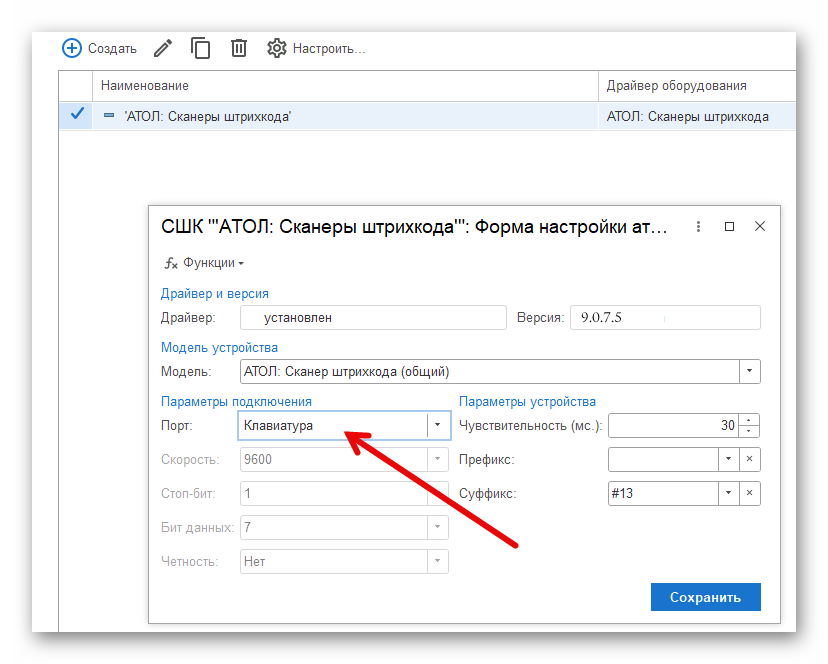
Task: Select the row 'АТОЛ: Сканеры штрихкода' name cell
Action: tap(345, 116)
